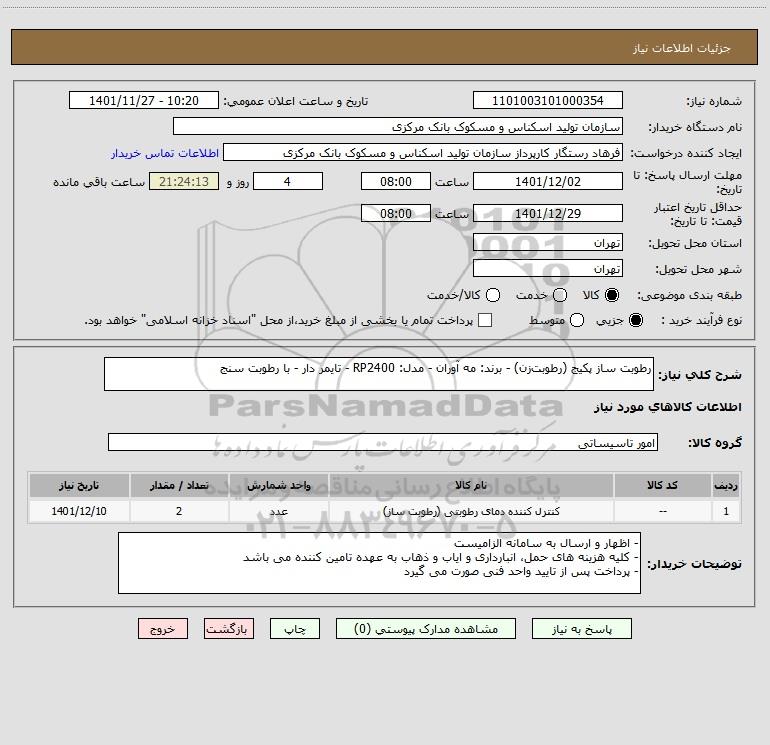This screenshot has width=770, height=745.
Task: Click the بازگشت back button
Action: (x=229, y=629)
